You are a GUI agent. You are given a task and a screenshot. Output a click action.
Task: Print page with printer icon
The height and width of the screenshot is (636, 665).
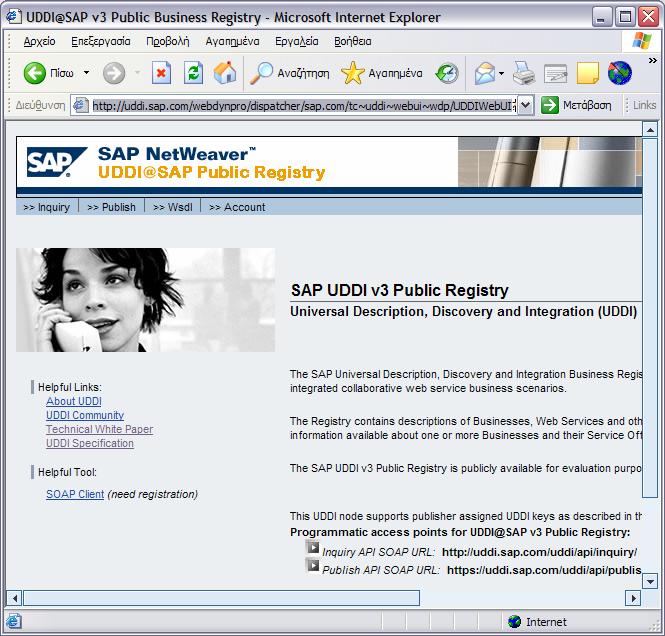[x=524, y=73]
